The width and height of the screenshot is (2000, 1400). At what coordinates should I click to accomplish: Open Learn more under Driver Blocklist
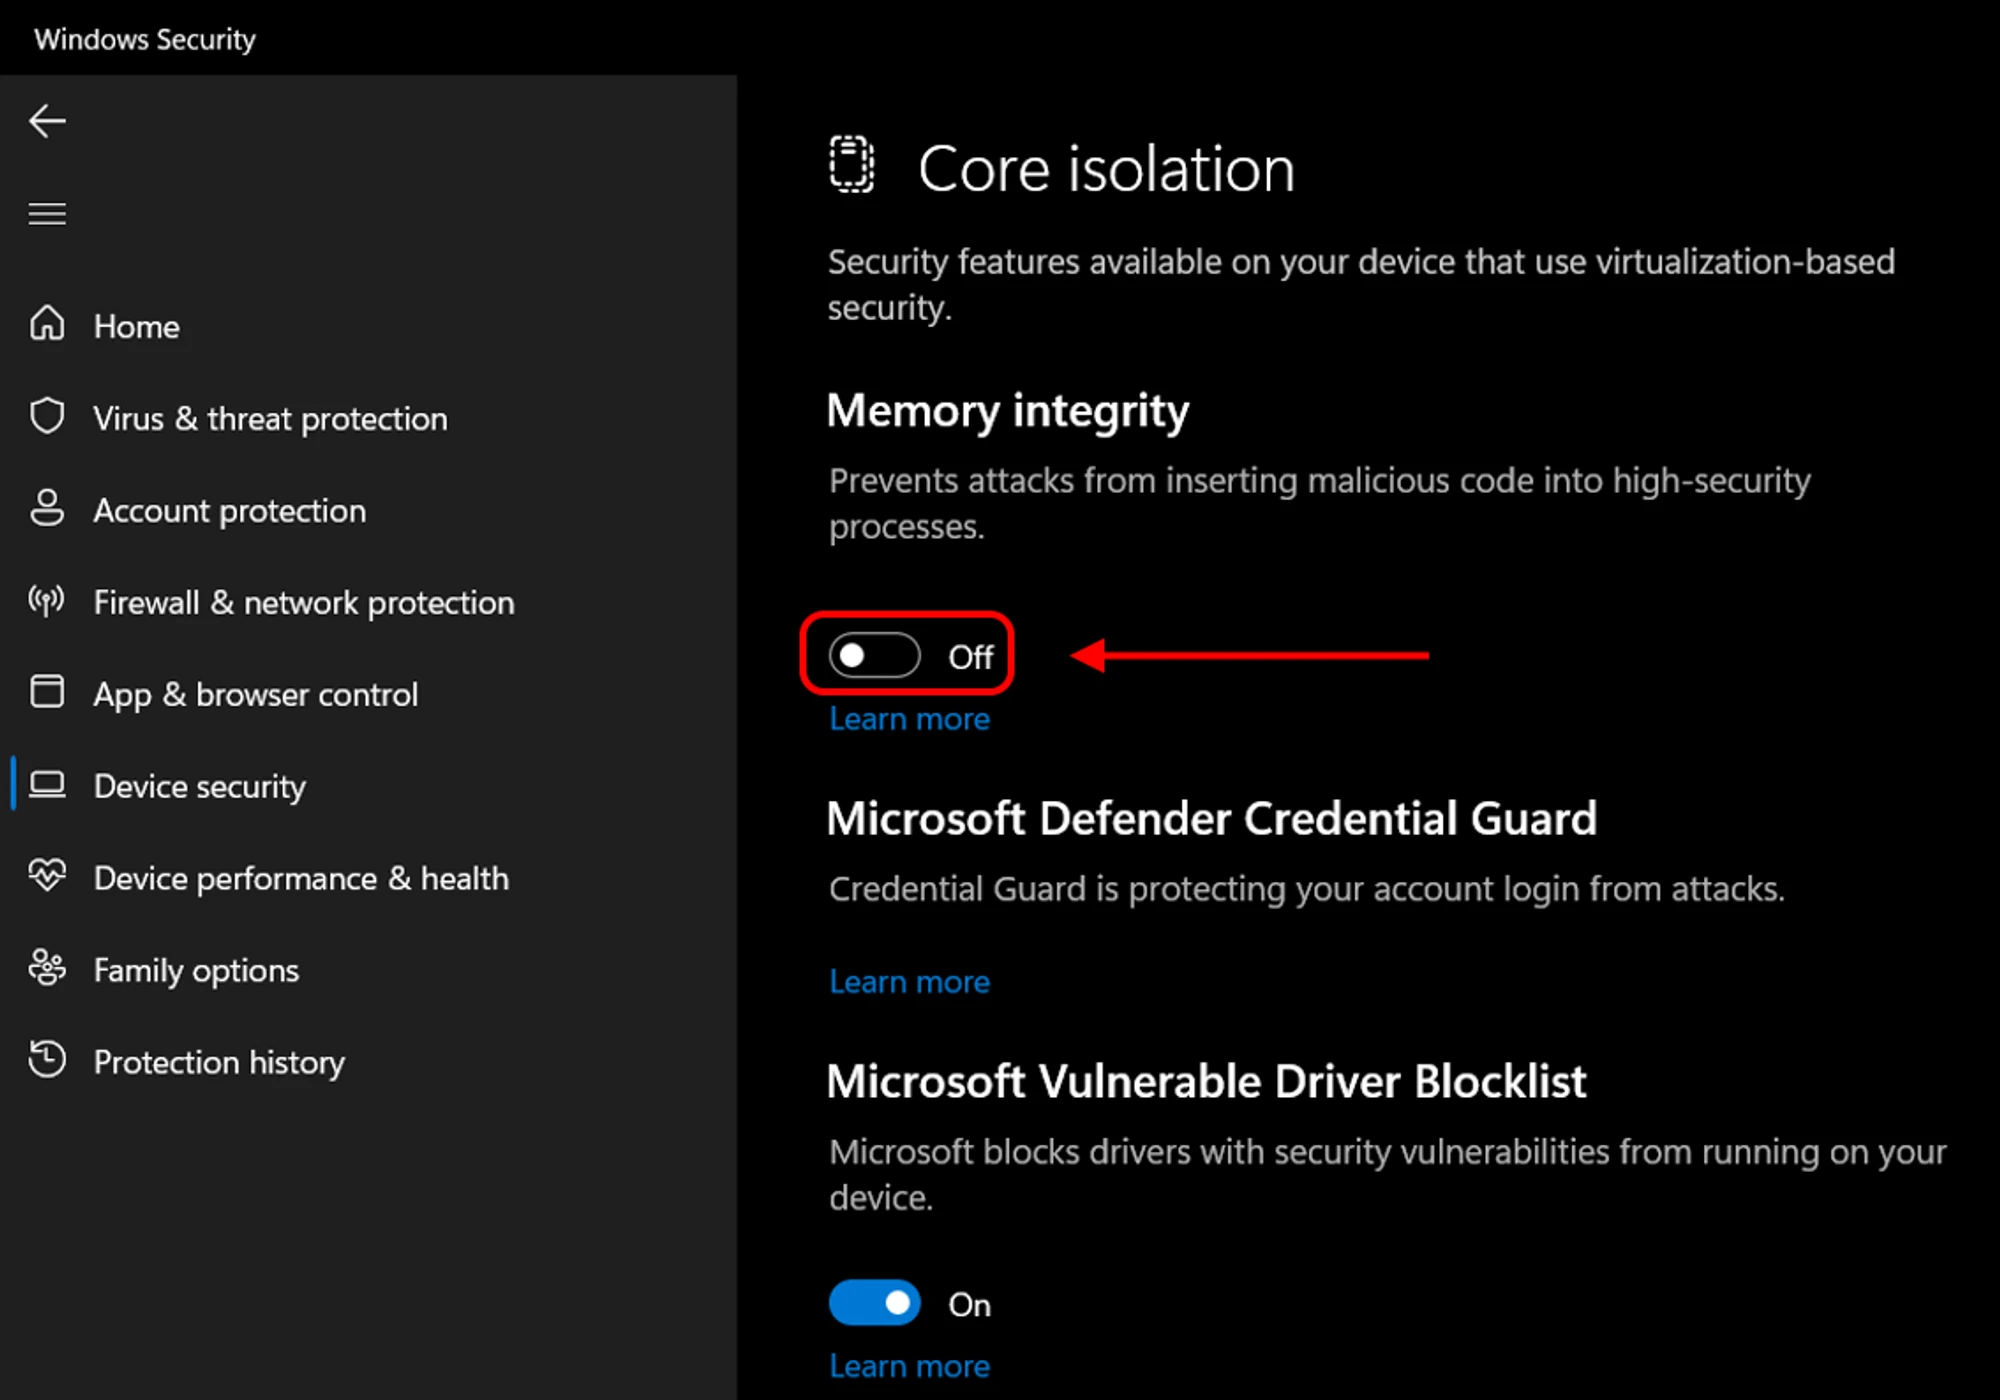(909, 1366)
